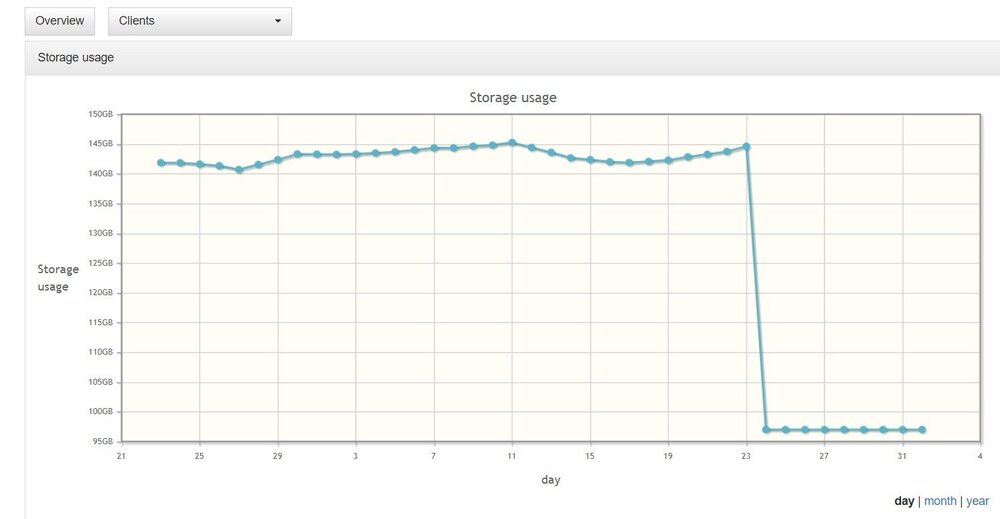Viewport: 1000px width, 519px height.
Task: Click the '100GB' y-axis label
Action: pos(100,411)
